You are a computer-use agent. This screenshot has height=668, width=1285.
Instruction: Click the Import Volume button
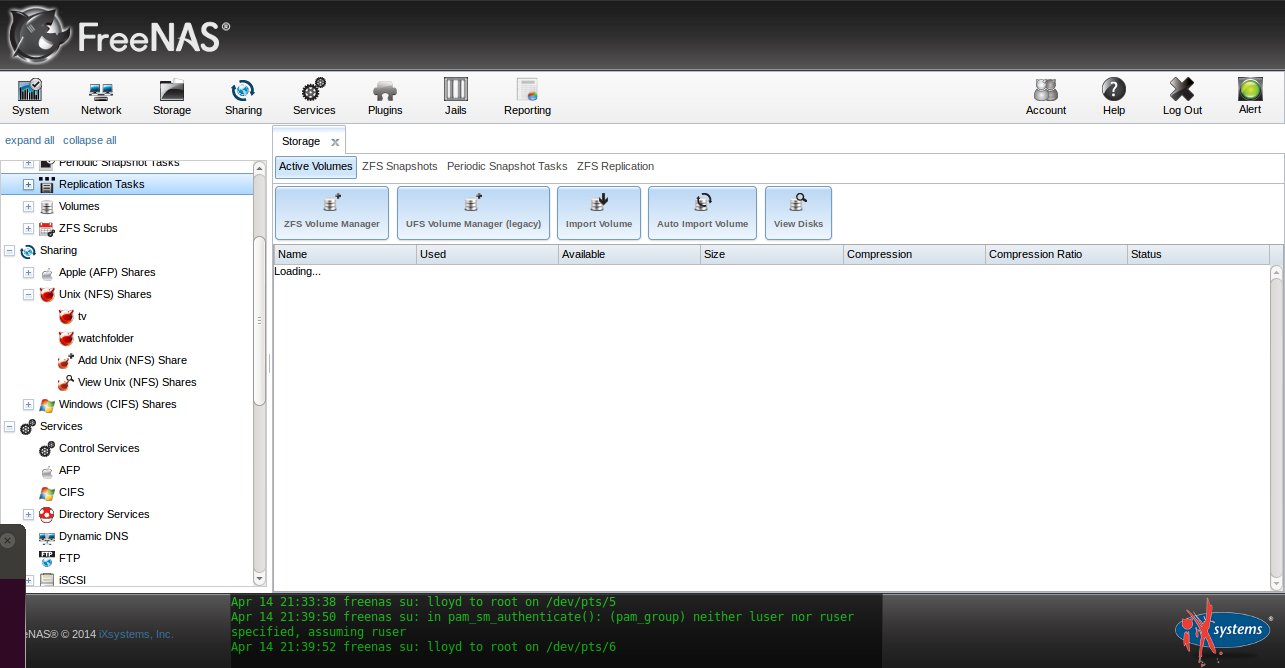599,212
